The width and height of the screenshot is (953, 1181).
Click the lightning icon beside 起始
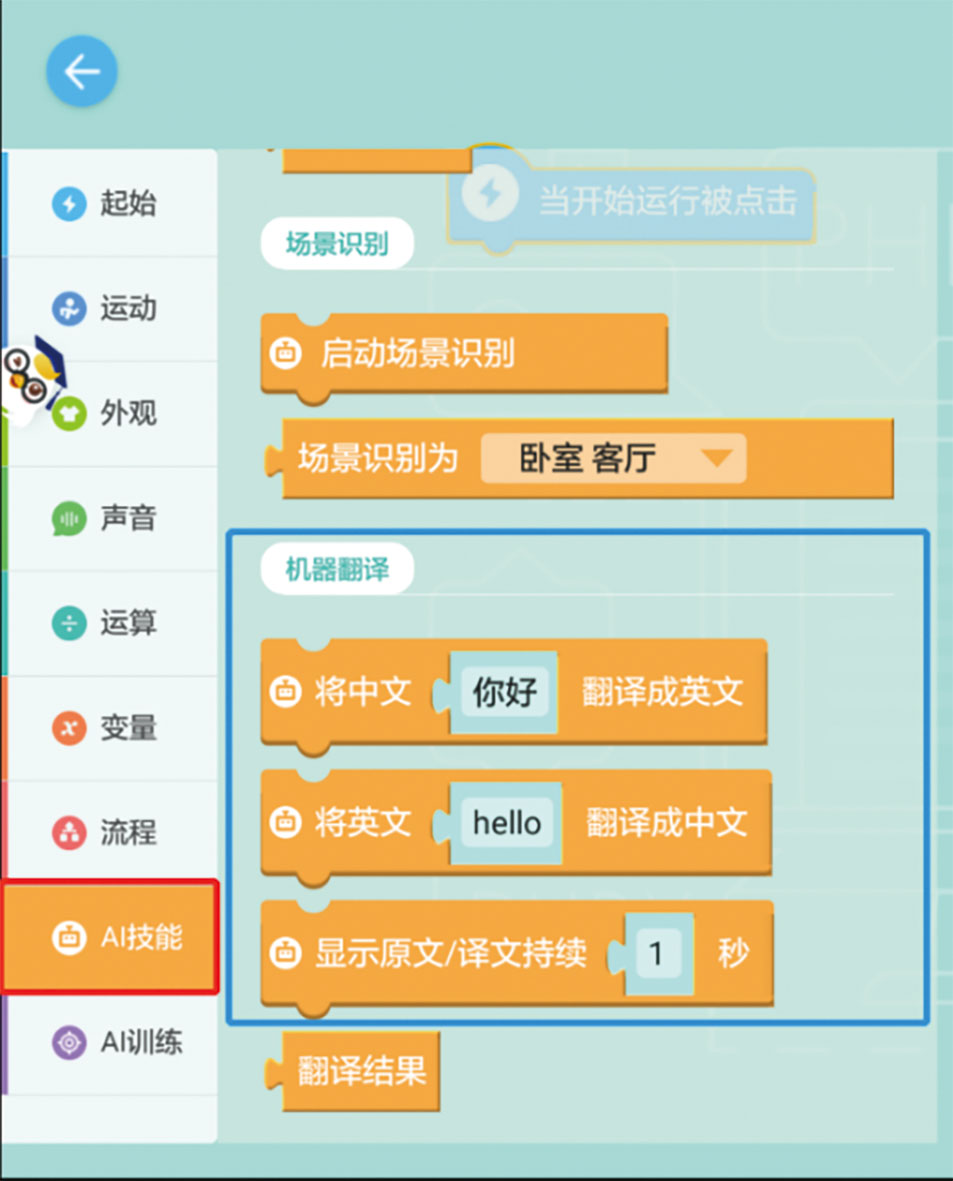69,204
